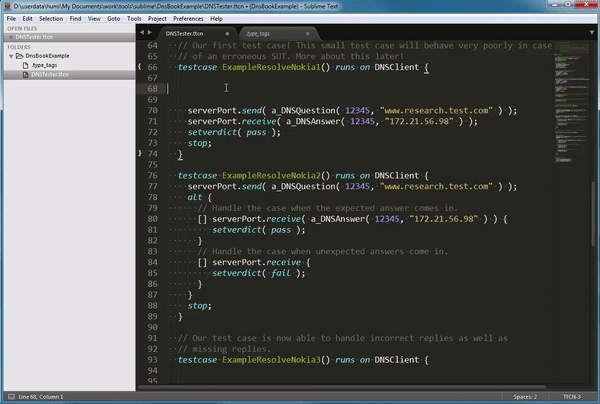Open the tab list dropdown arrow
This screenshot has width=600, height=404.
[592, 33]
